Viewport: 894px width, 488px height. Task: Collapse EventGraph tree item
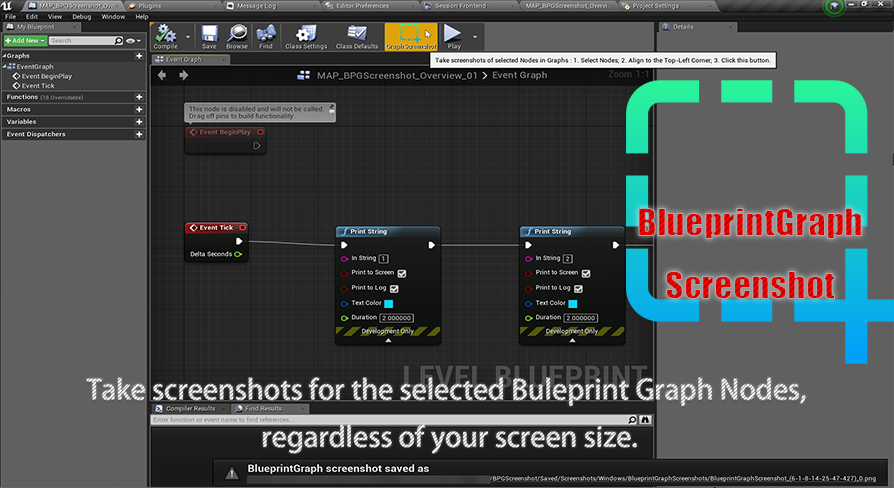(5, 66)
